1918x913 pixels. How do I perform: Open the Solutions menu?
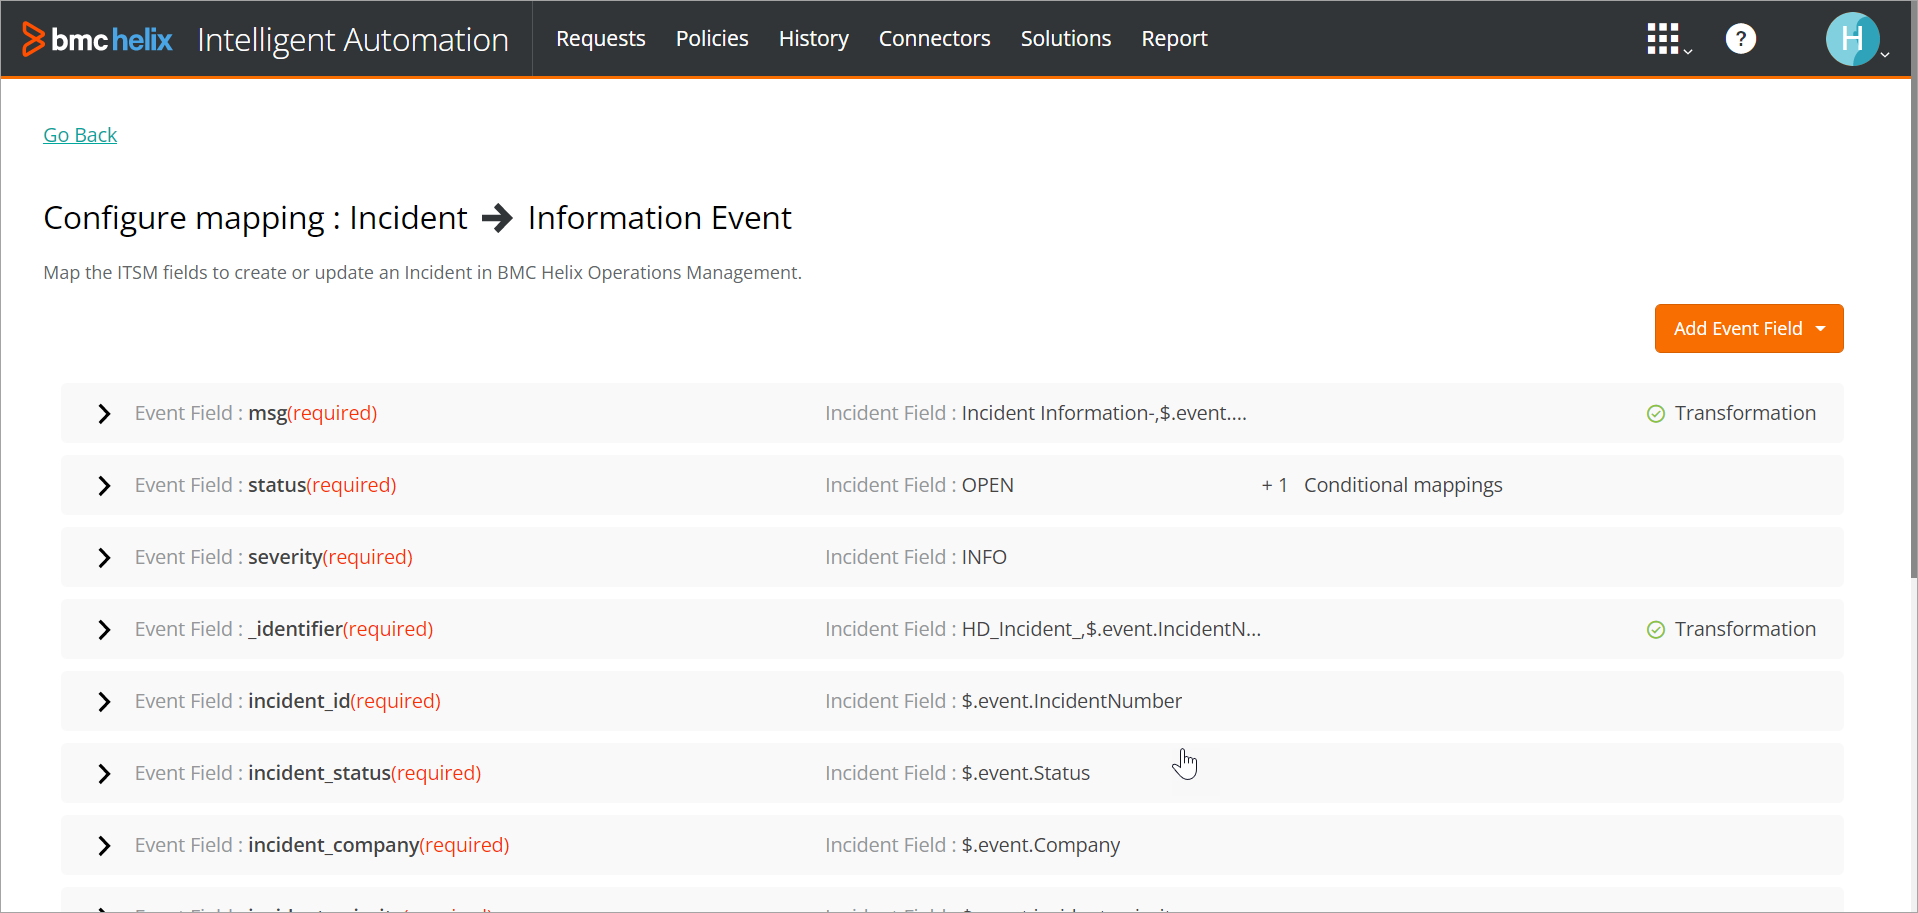coord(1066,39)
